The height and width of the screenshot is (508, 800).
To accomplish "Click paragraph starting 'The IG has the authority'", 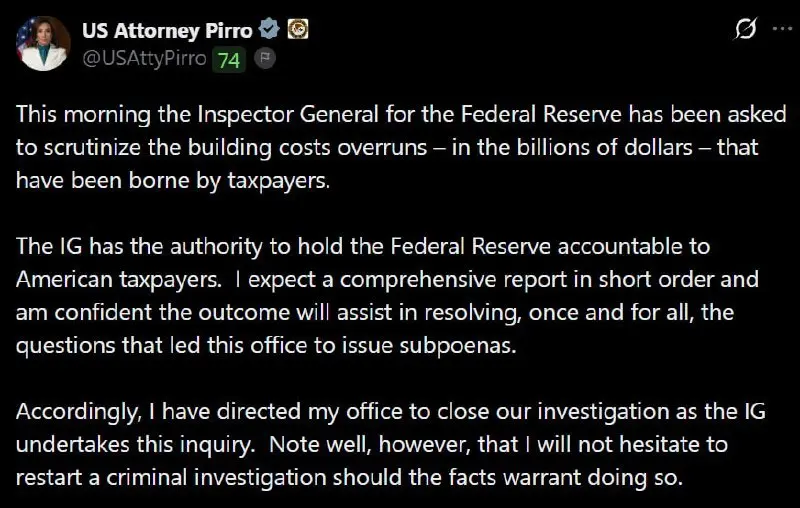I will click(x=387, y=296).
